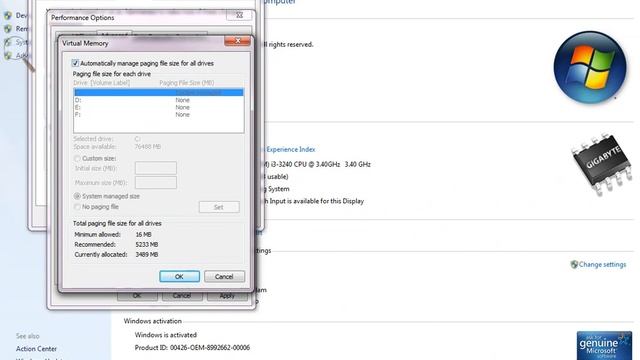Click the Set button in Virtual Memory
The image size is (640, 360).
(x=219, y=207)
